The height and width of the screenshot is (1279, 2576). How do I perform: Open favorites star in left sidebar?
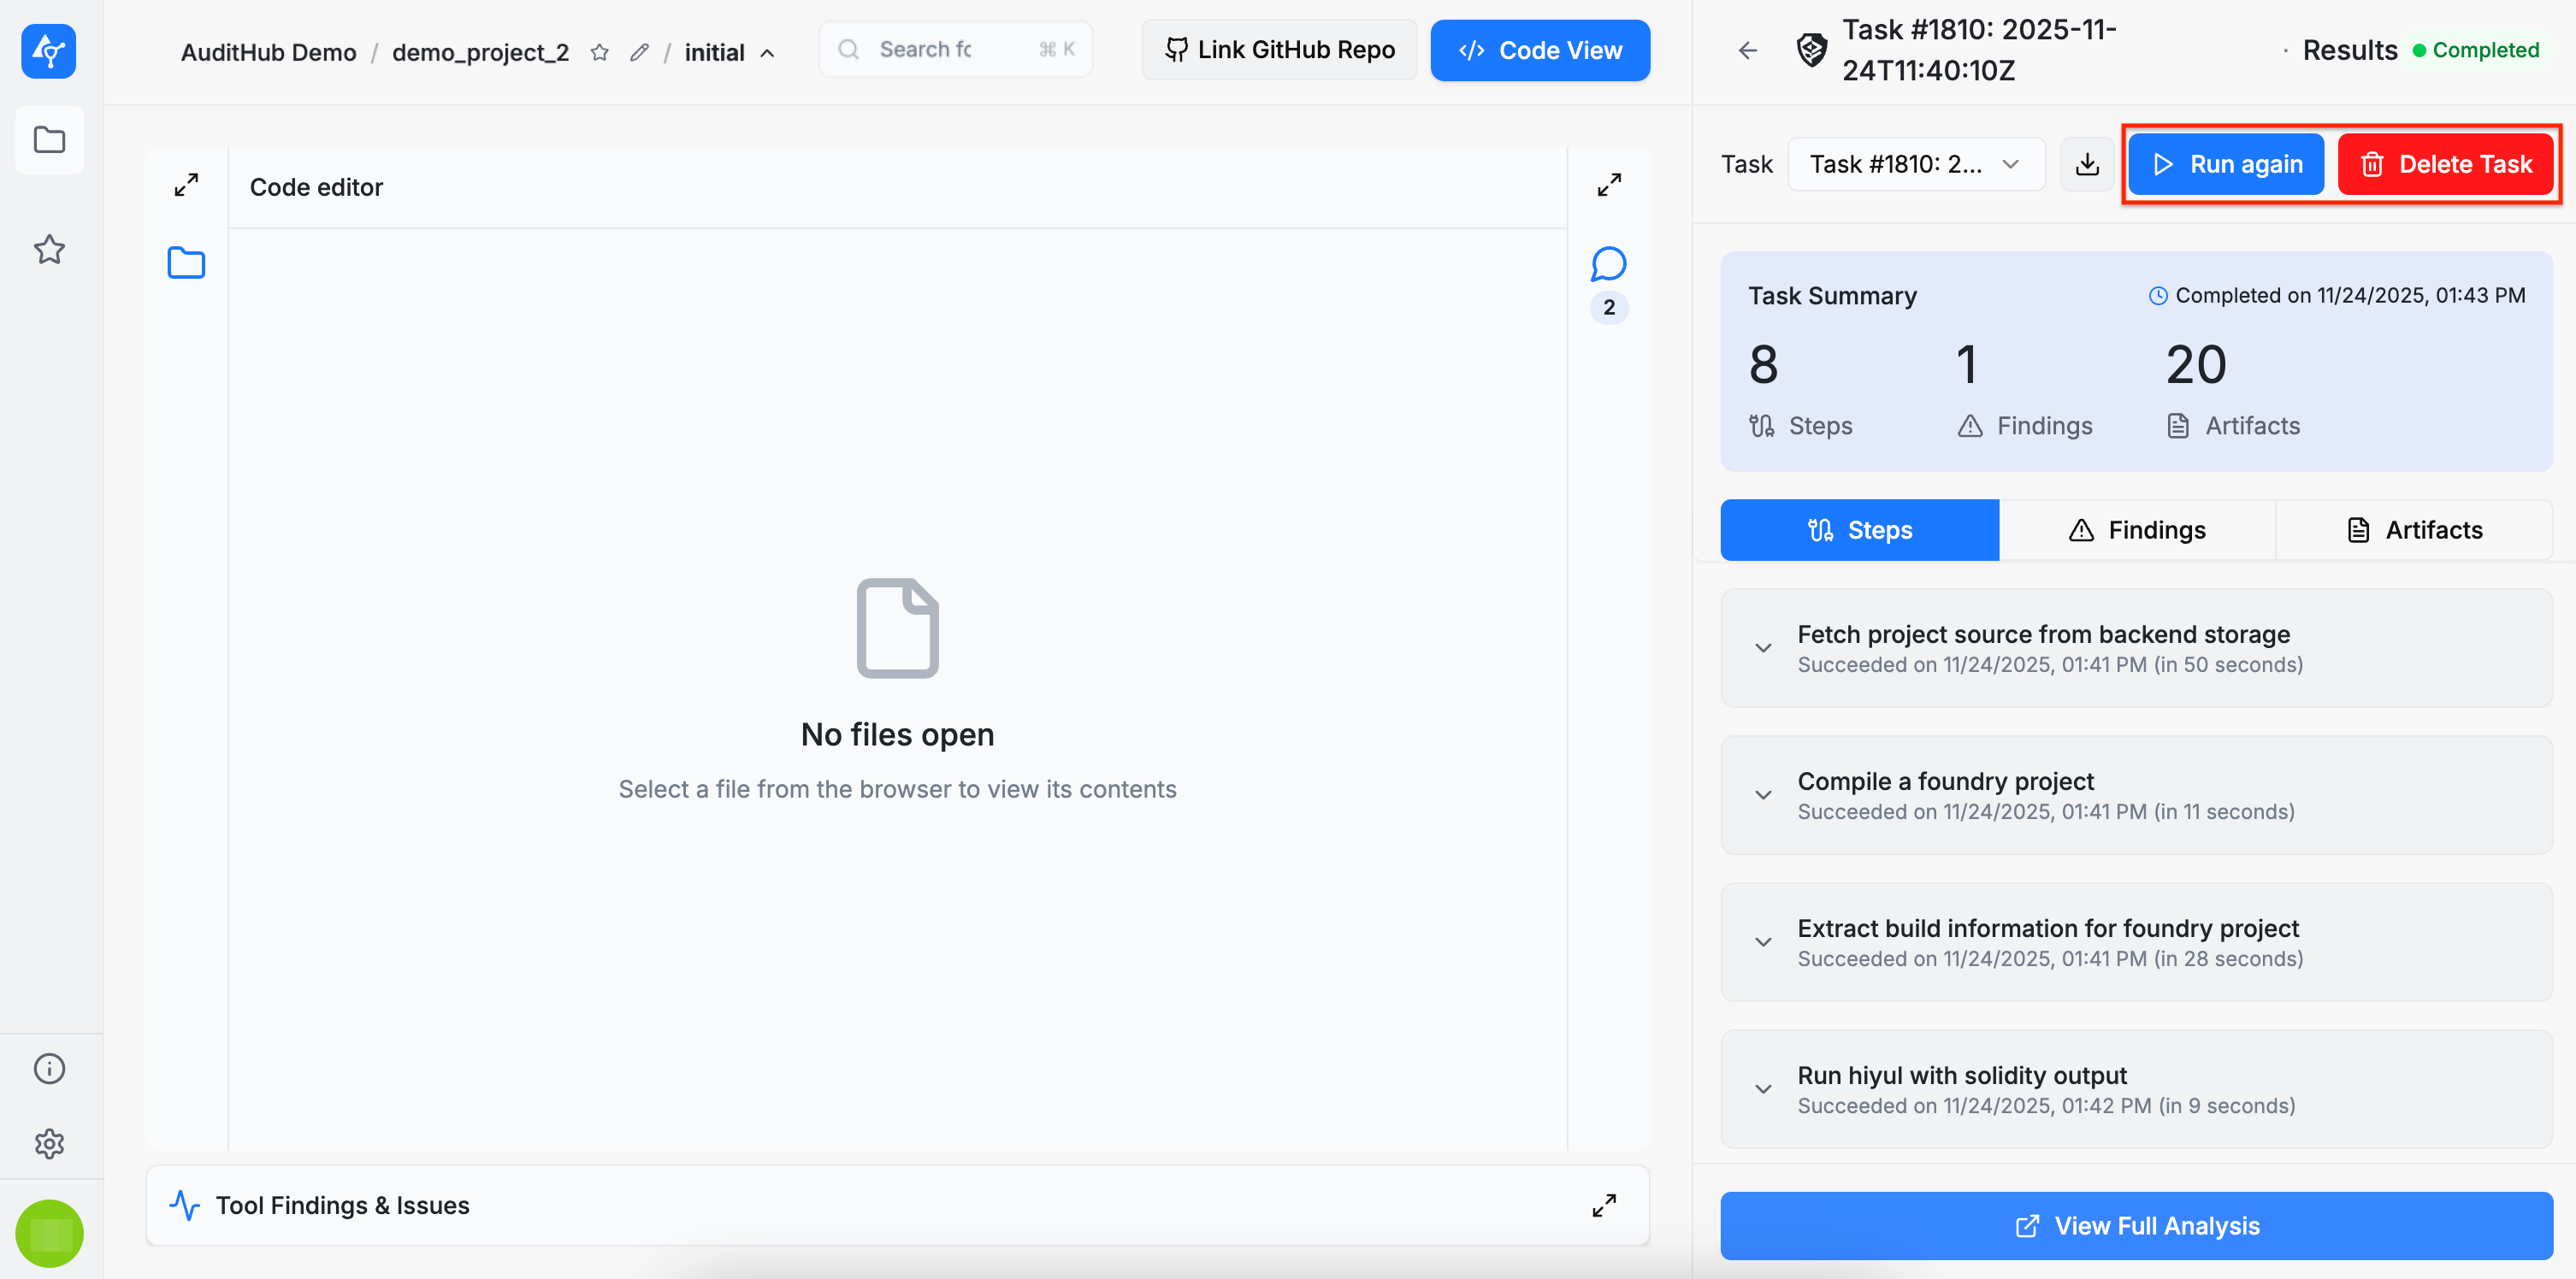(49, 249)
